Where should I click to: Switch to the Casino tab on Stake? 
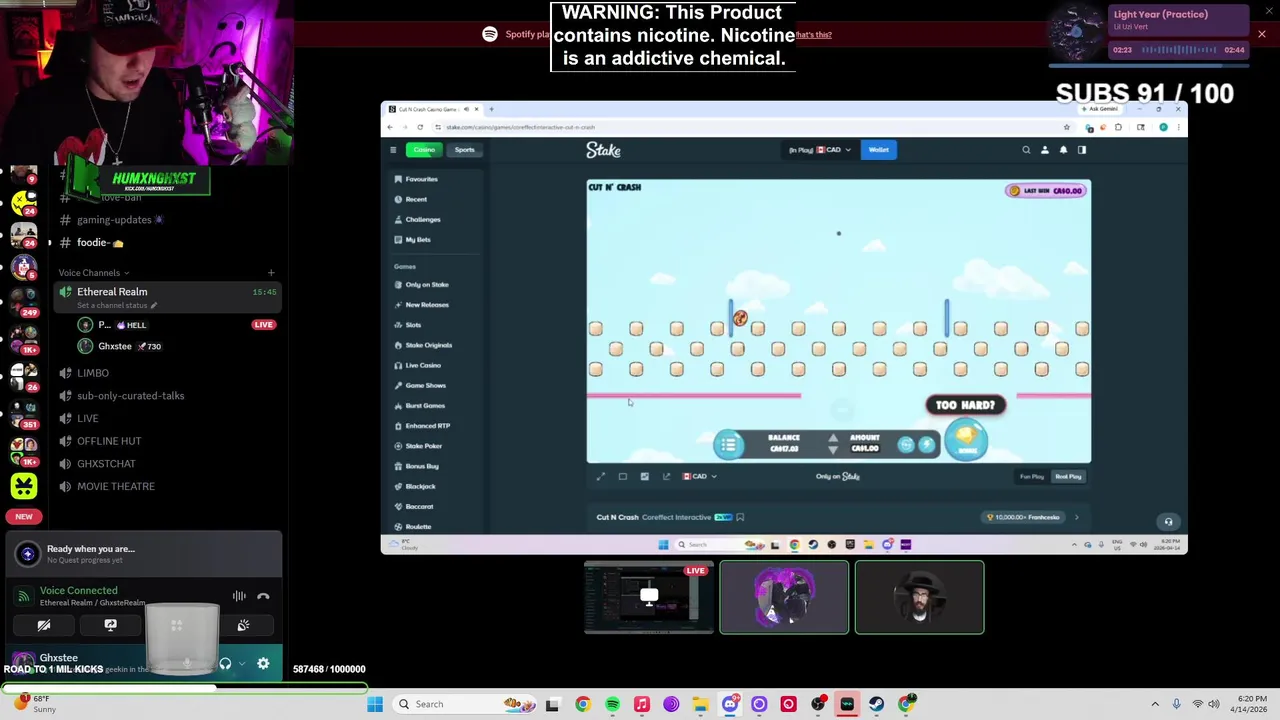point(424,150)
